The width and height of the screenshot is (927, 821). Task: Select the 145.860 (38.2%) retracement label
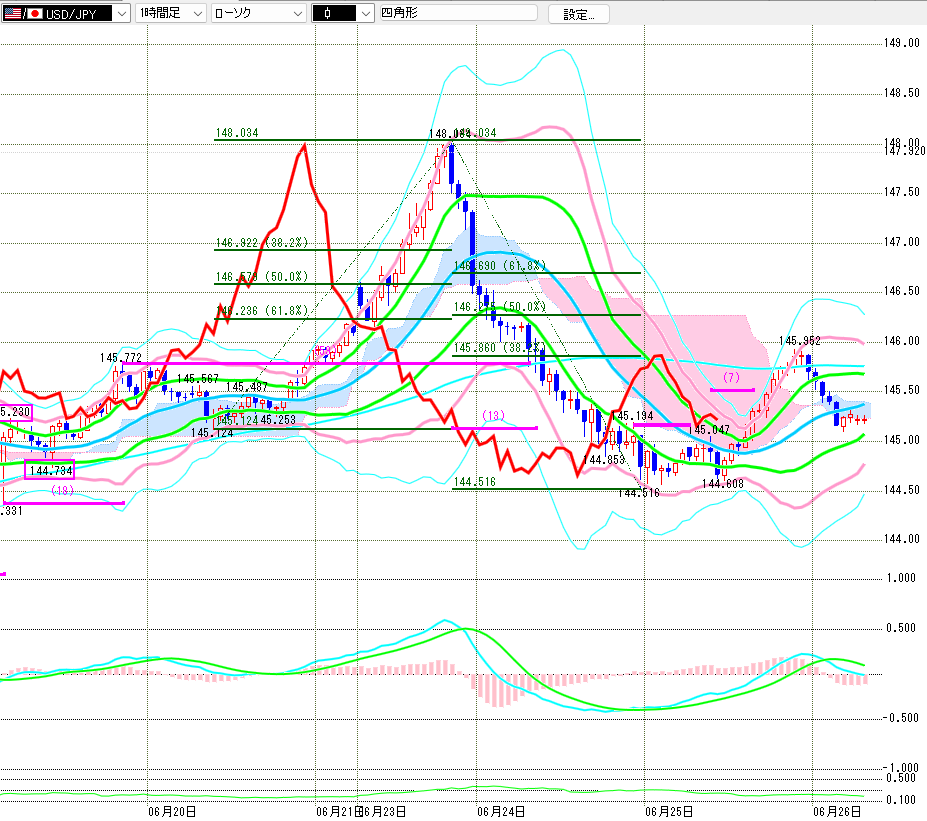click(498, 348)
